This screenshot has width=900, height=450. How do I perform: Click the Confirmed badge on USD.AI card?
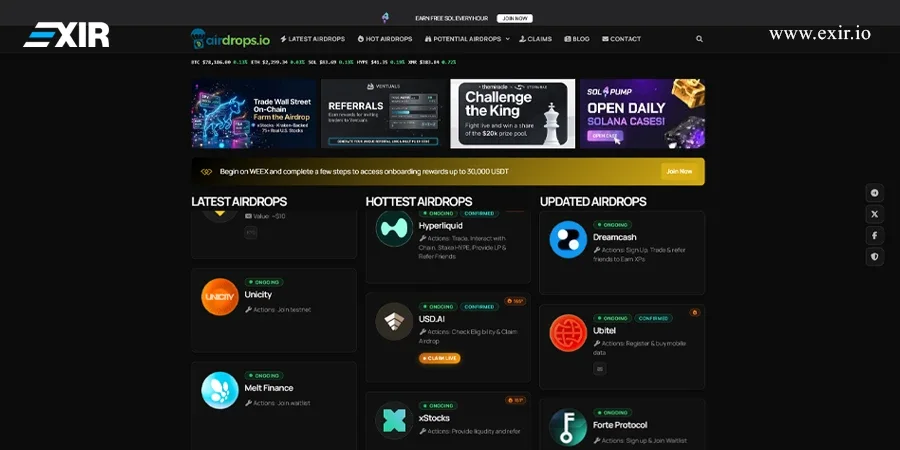pyautogui.click(x=479, y=307)
